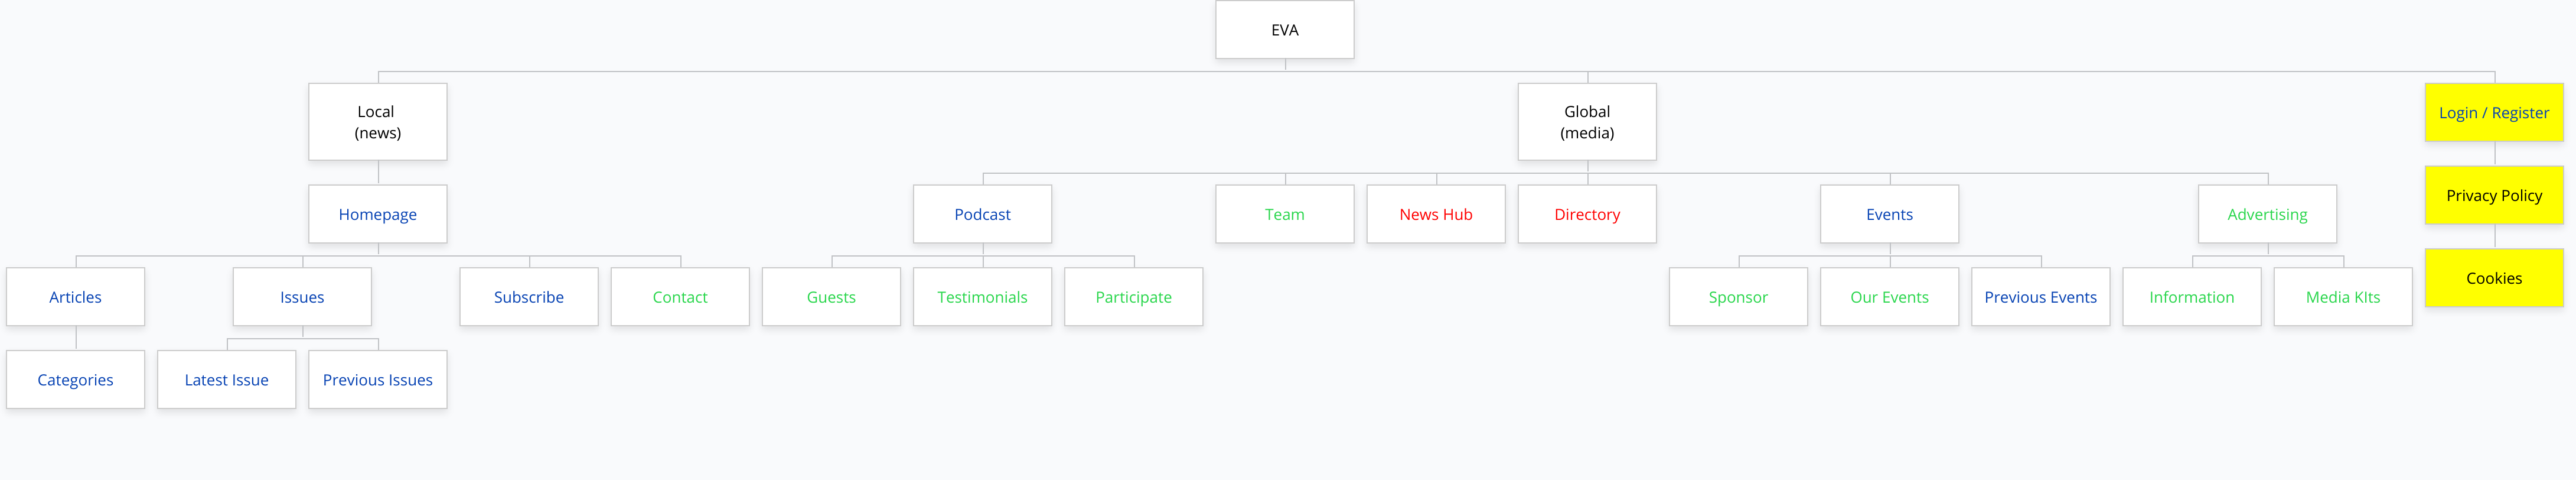
Task: Select the Local (news) node
Action: [x=377, y=122]
